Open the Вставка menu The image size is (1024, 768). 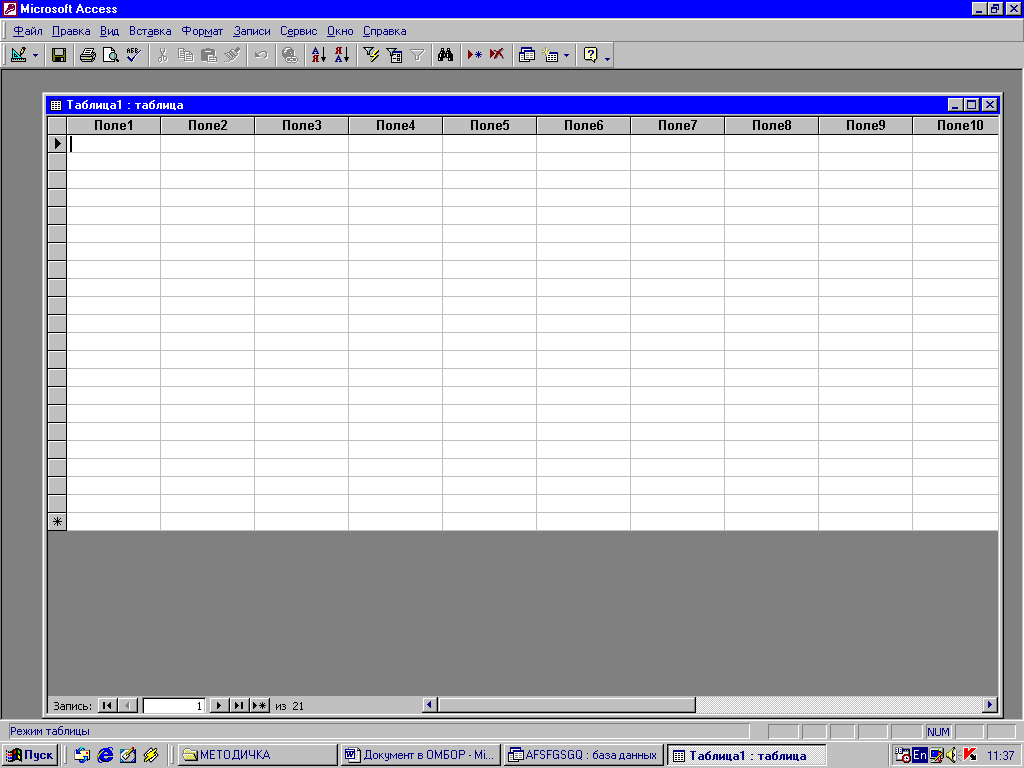click(x=150, y=31)
